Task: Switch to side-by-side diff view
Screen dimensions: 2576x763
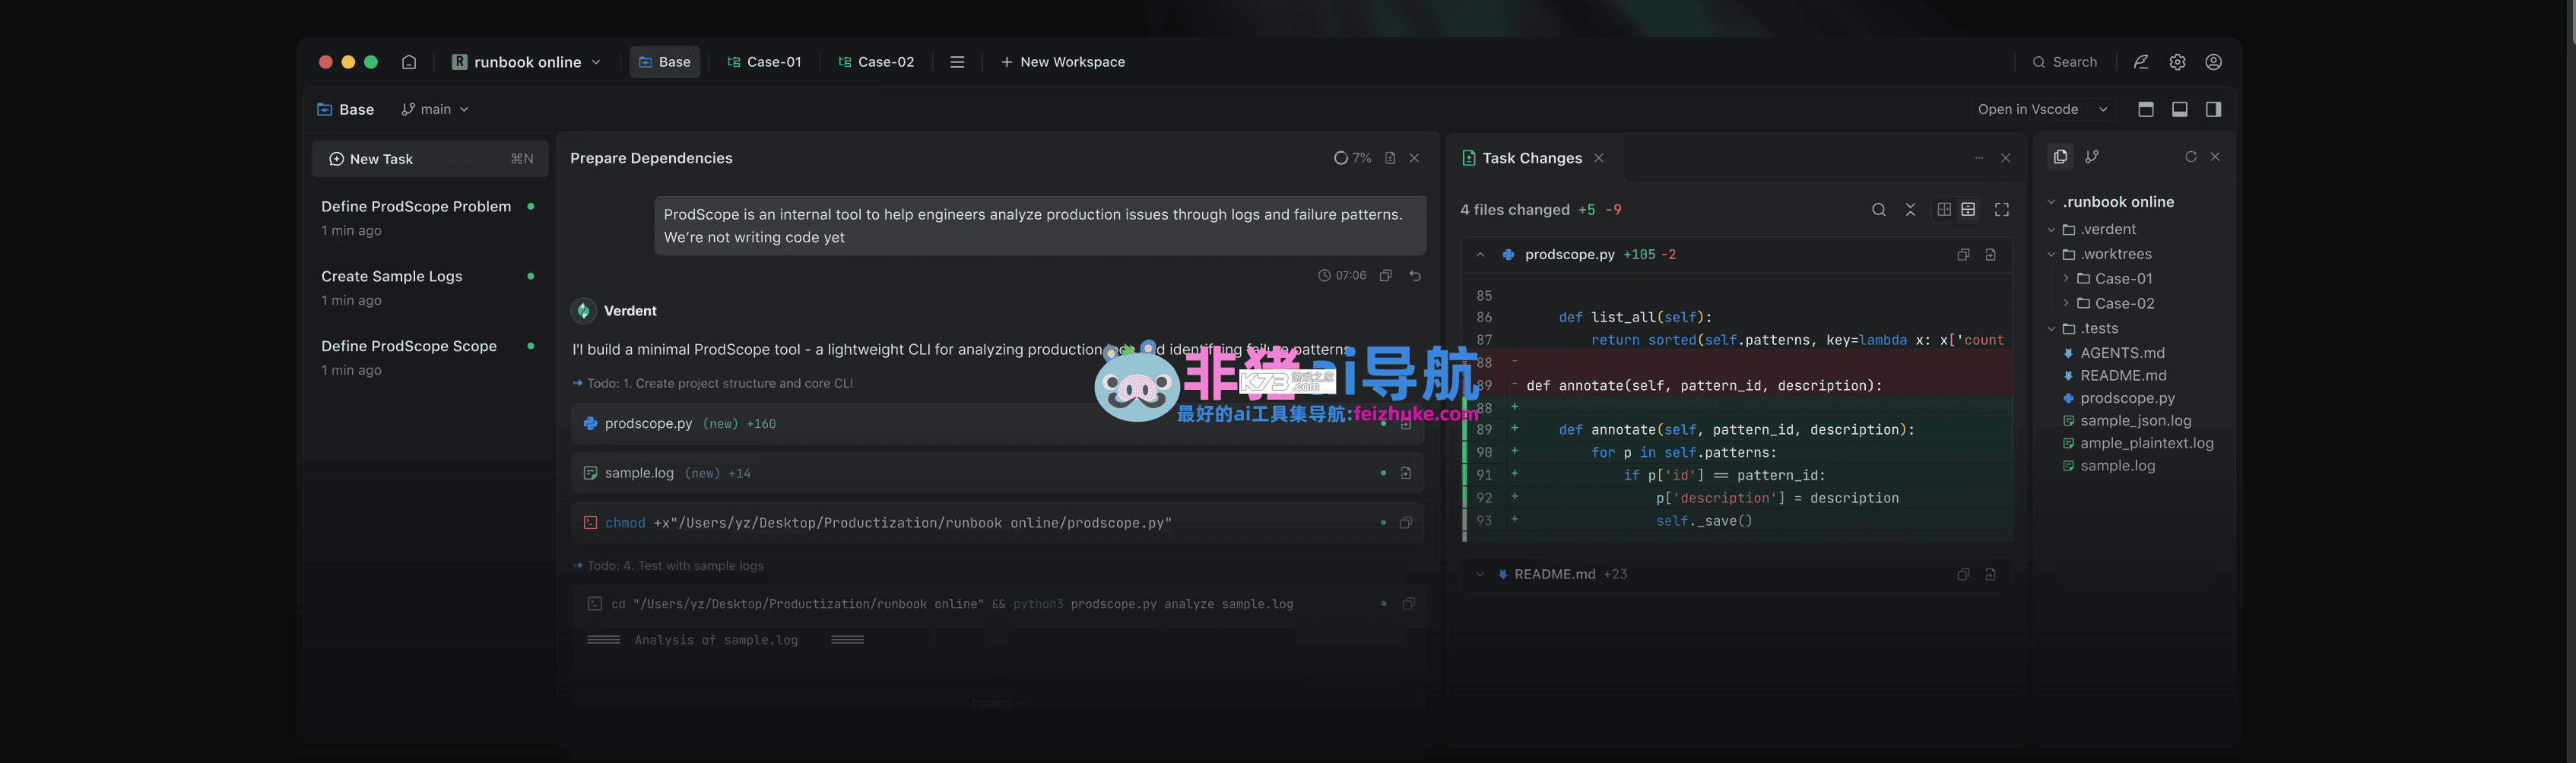Action: tap(1944, 210)
